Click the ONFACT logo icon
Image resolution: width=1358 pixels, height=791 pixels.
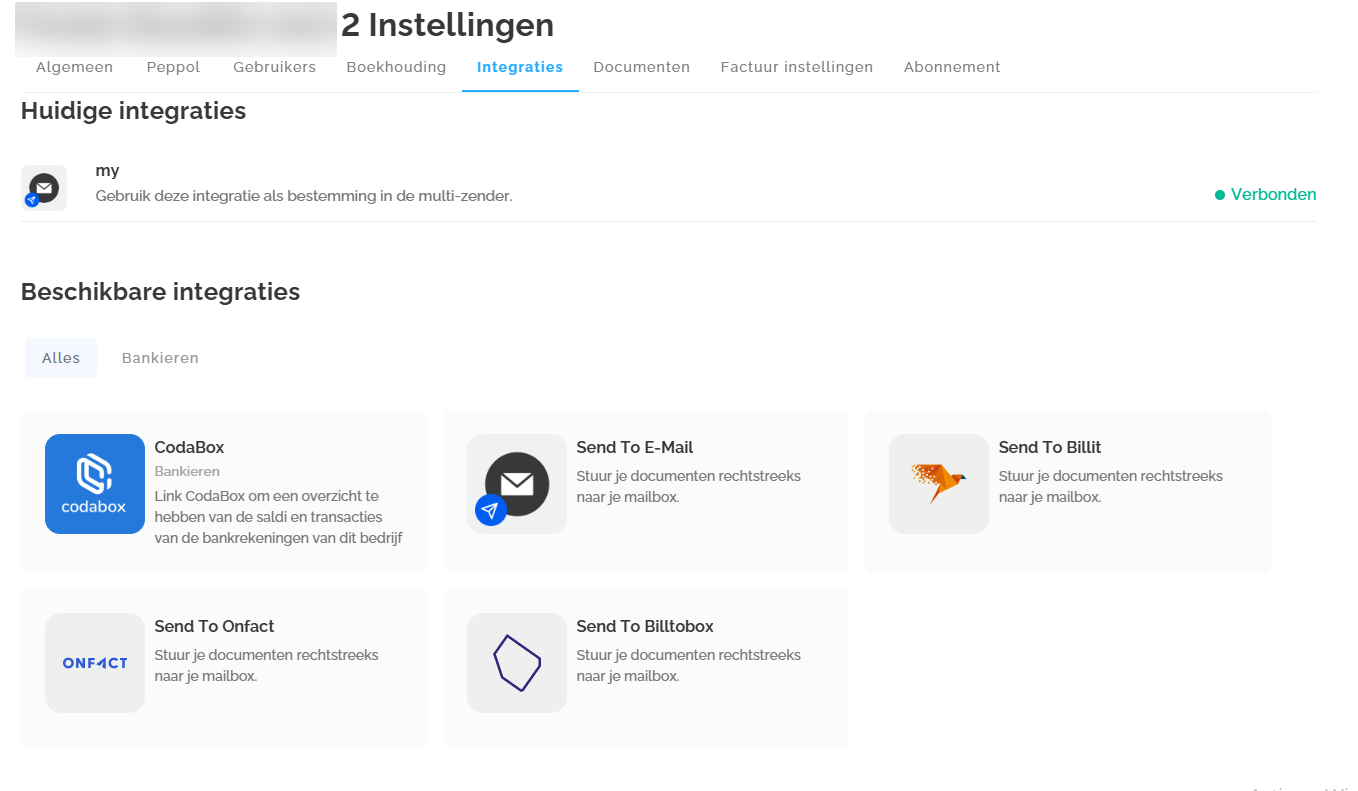(x=95, y=663)
